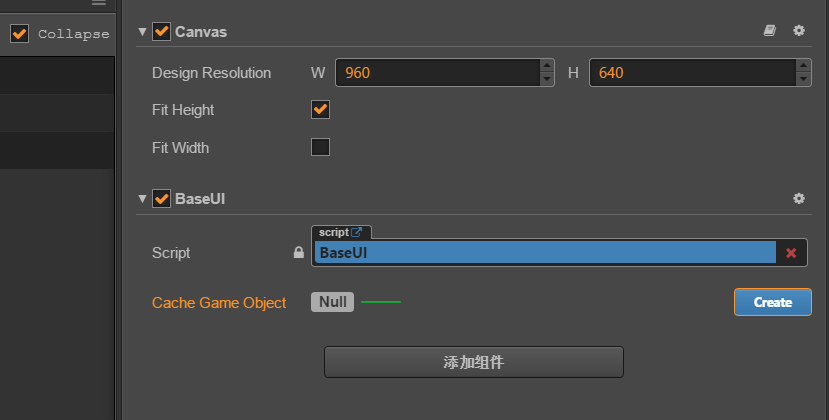Screen dimensions: 829x420
Task: Click the Create button for Cache Game Object
Action: tap(772, 302)
